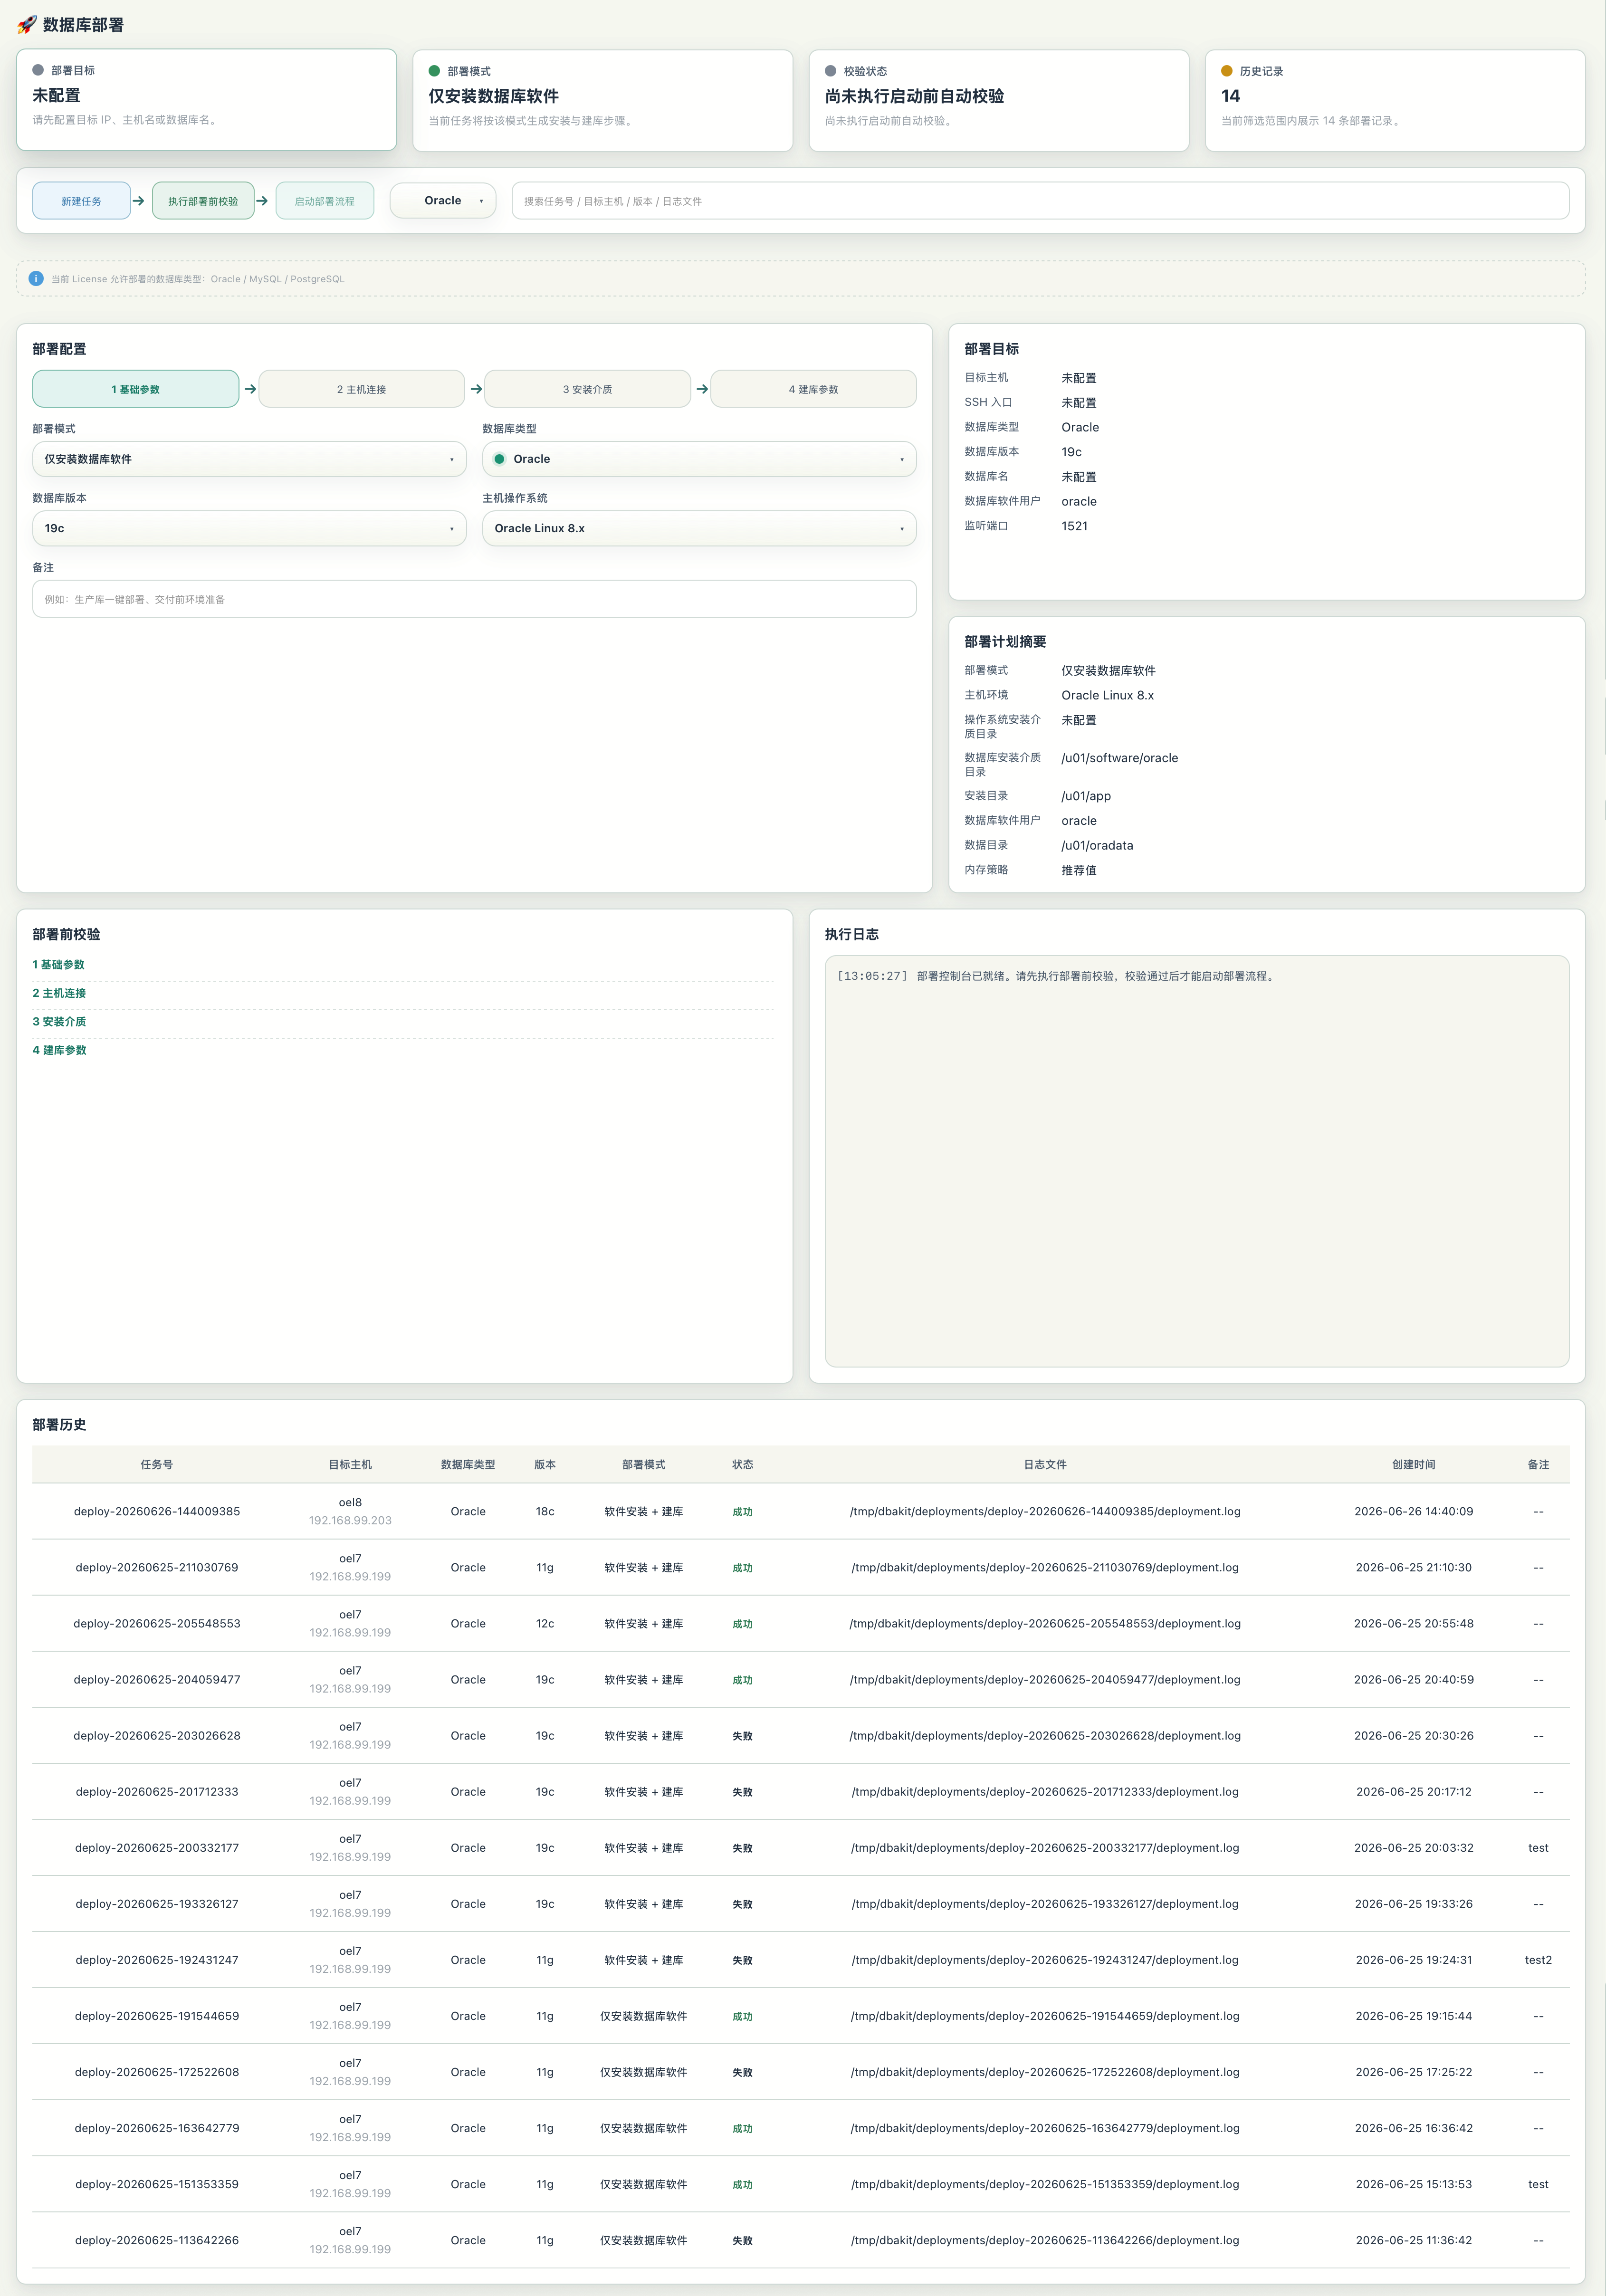Click arrow between 新建任务 and 执行部署前校验
The image size is (1606, 2296).
(x=139, y=201)
